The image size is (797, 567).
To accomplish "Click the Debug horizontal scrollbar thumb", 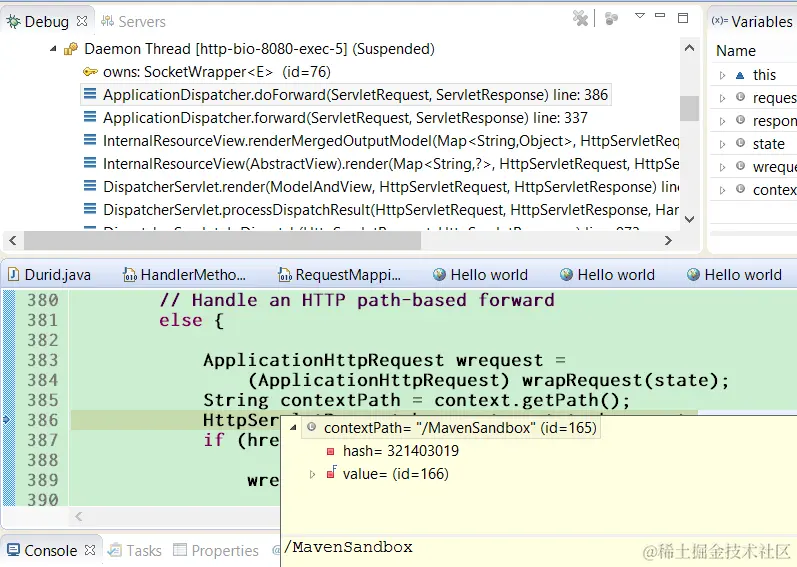I will click(x=222, y=240).
